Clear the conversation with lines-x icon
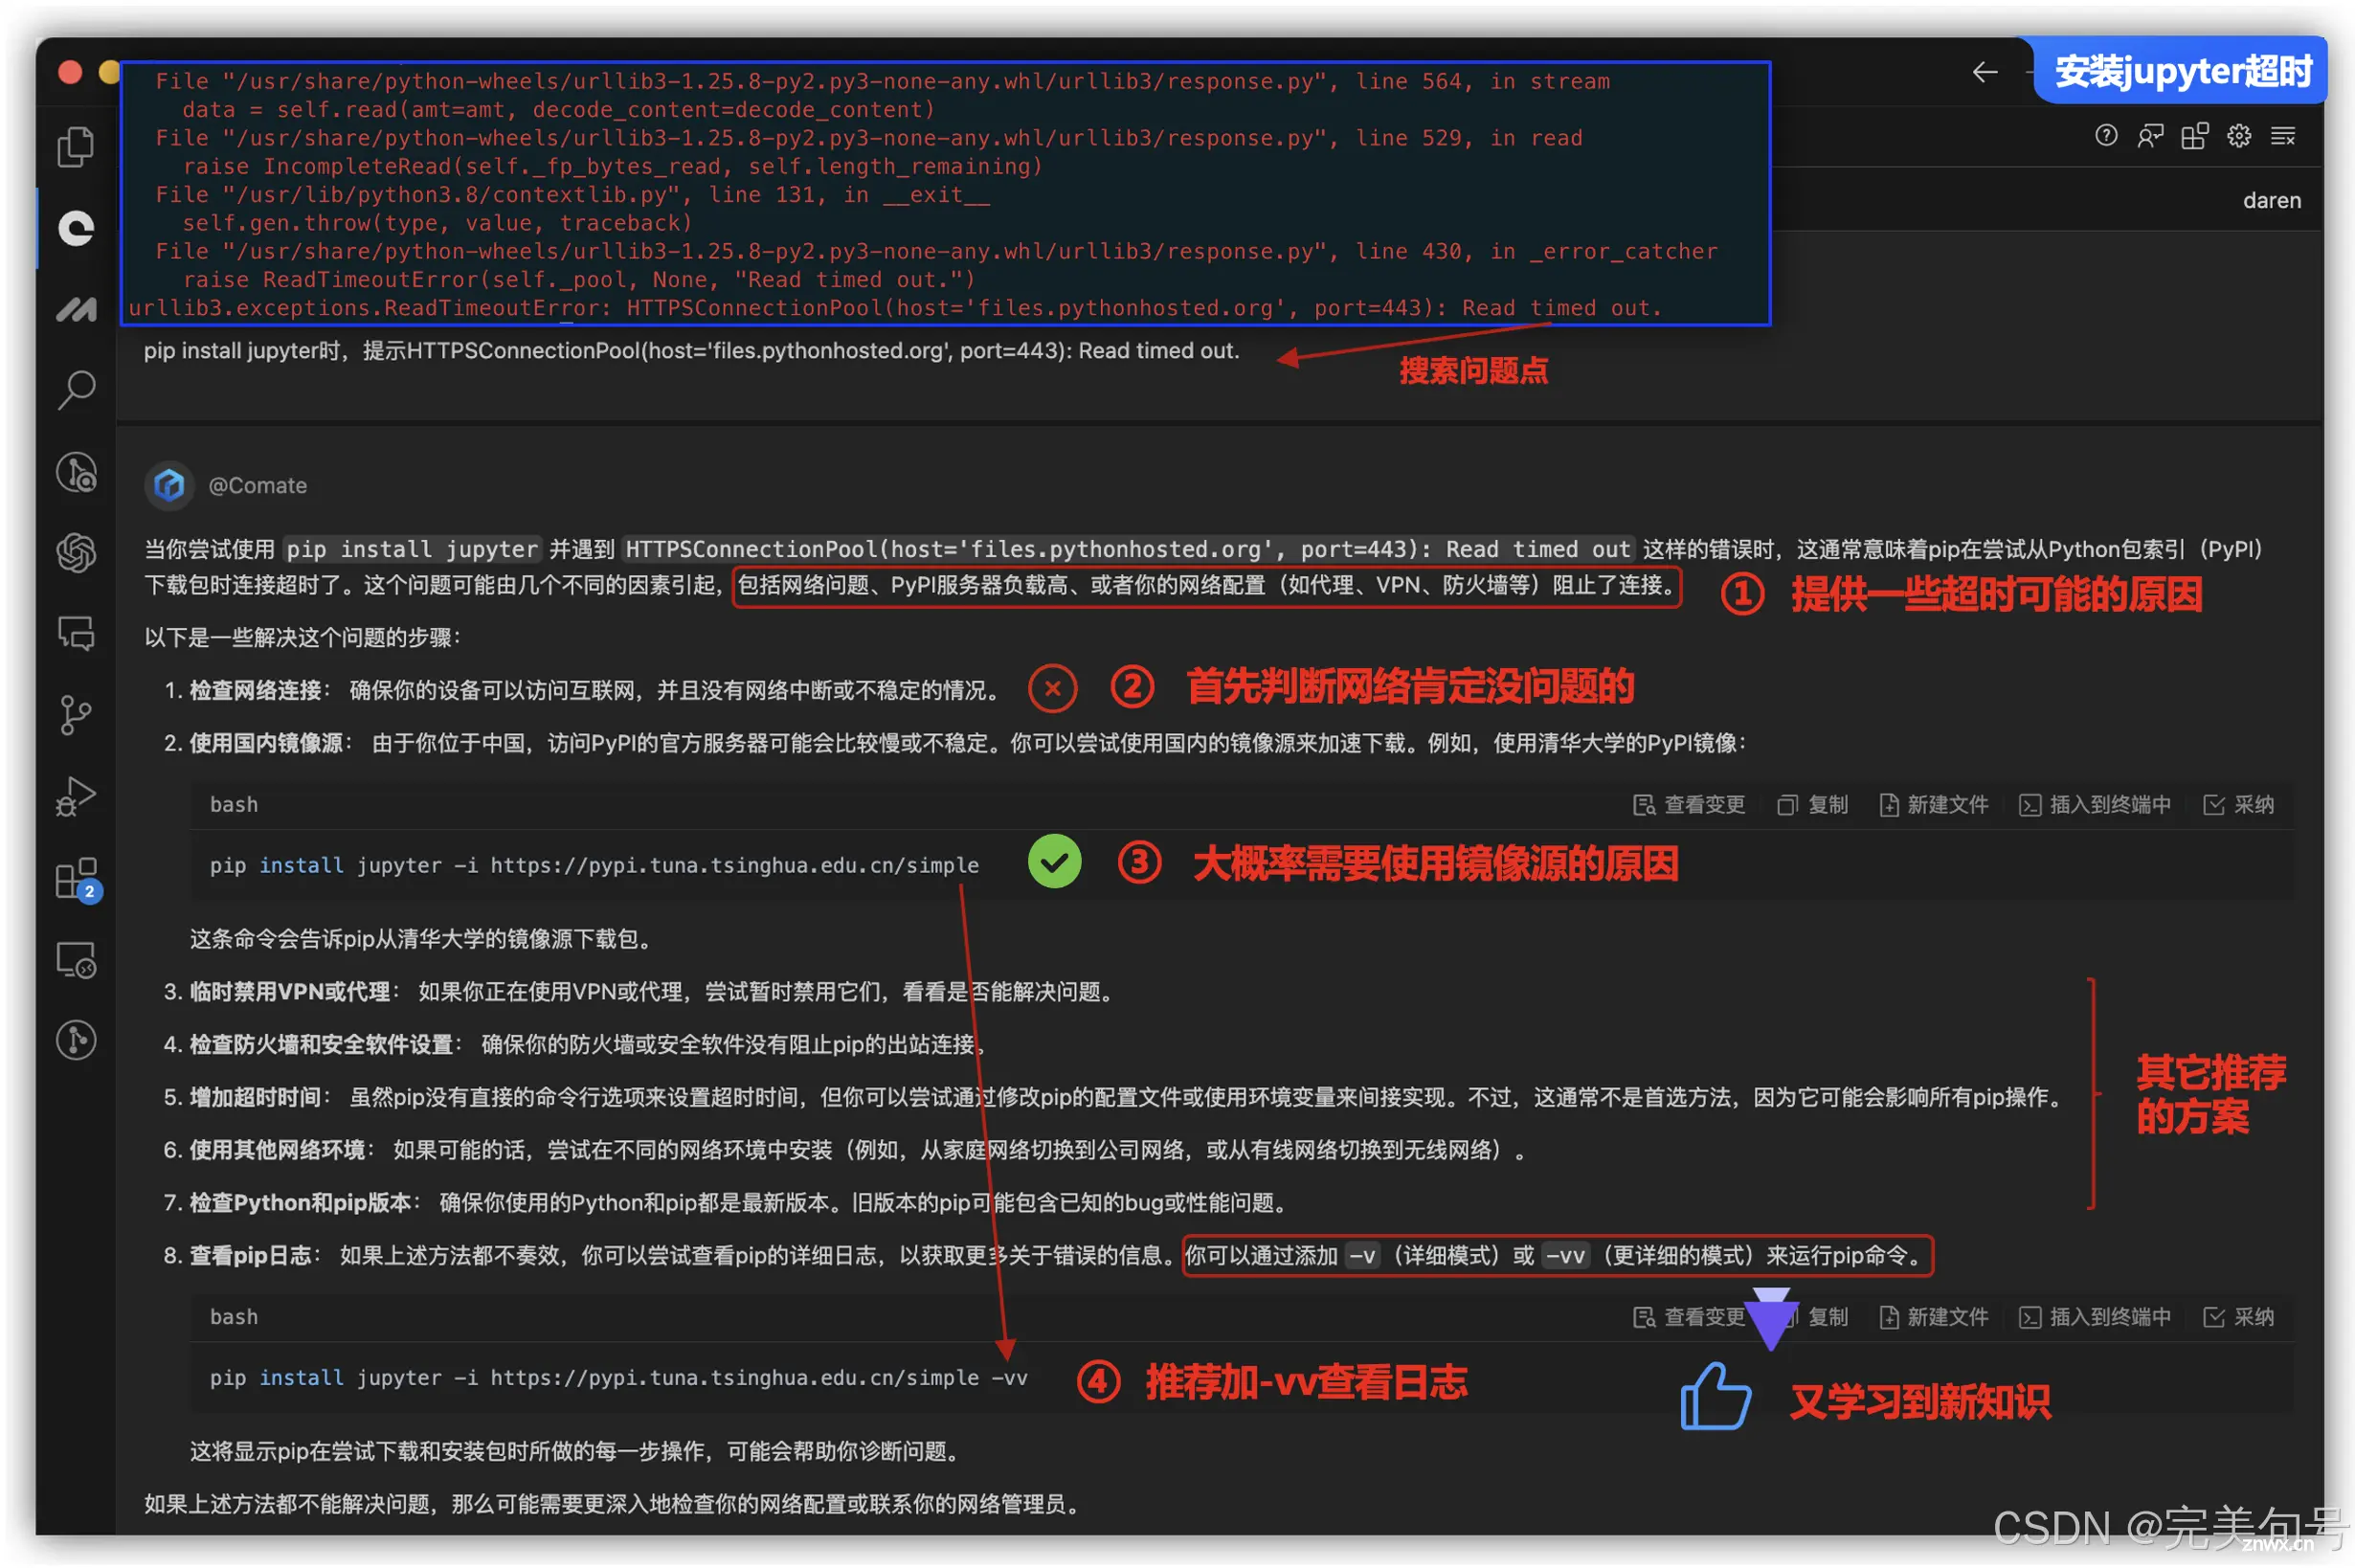This screenshot has height=1568, width=2355. [x=2282, y=136]
